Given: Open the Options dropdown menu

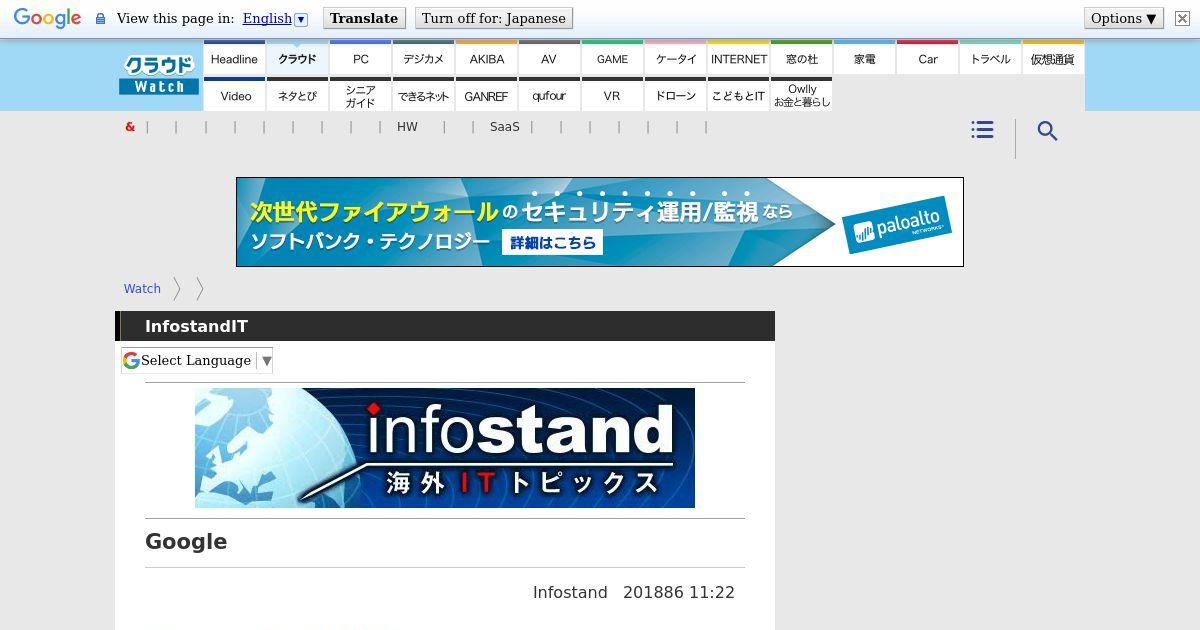Looking at the screenshot, I should [x=1123, y=19].
